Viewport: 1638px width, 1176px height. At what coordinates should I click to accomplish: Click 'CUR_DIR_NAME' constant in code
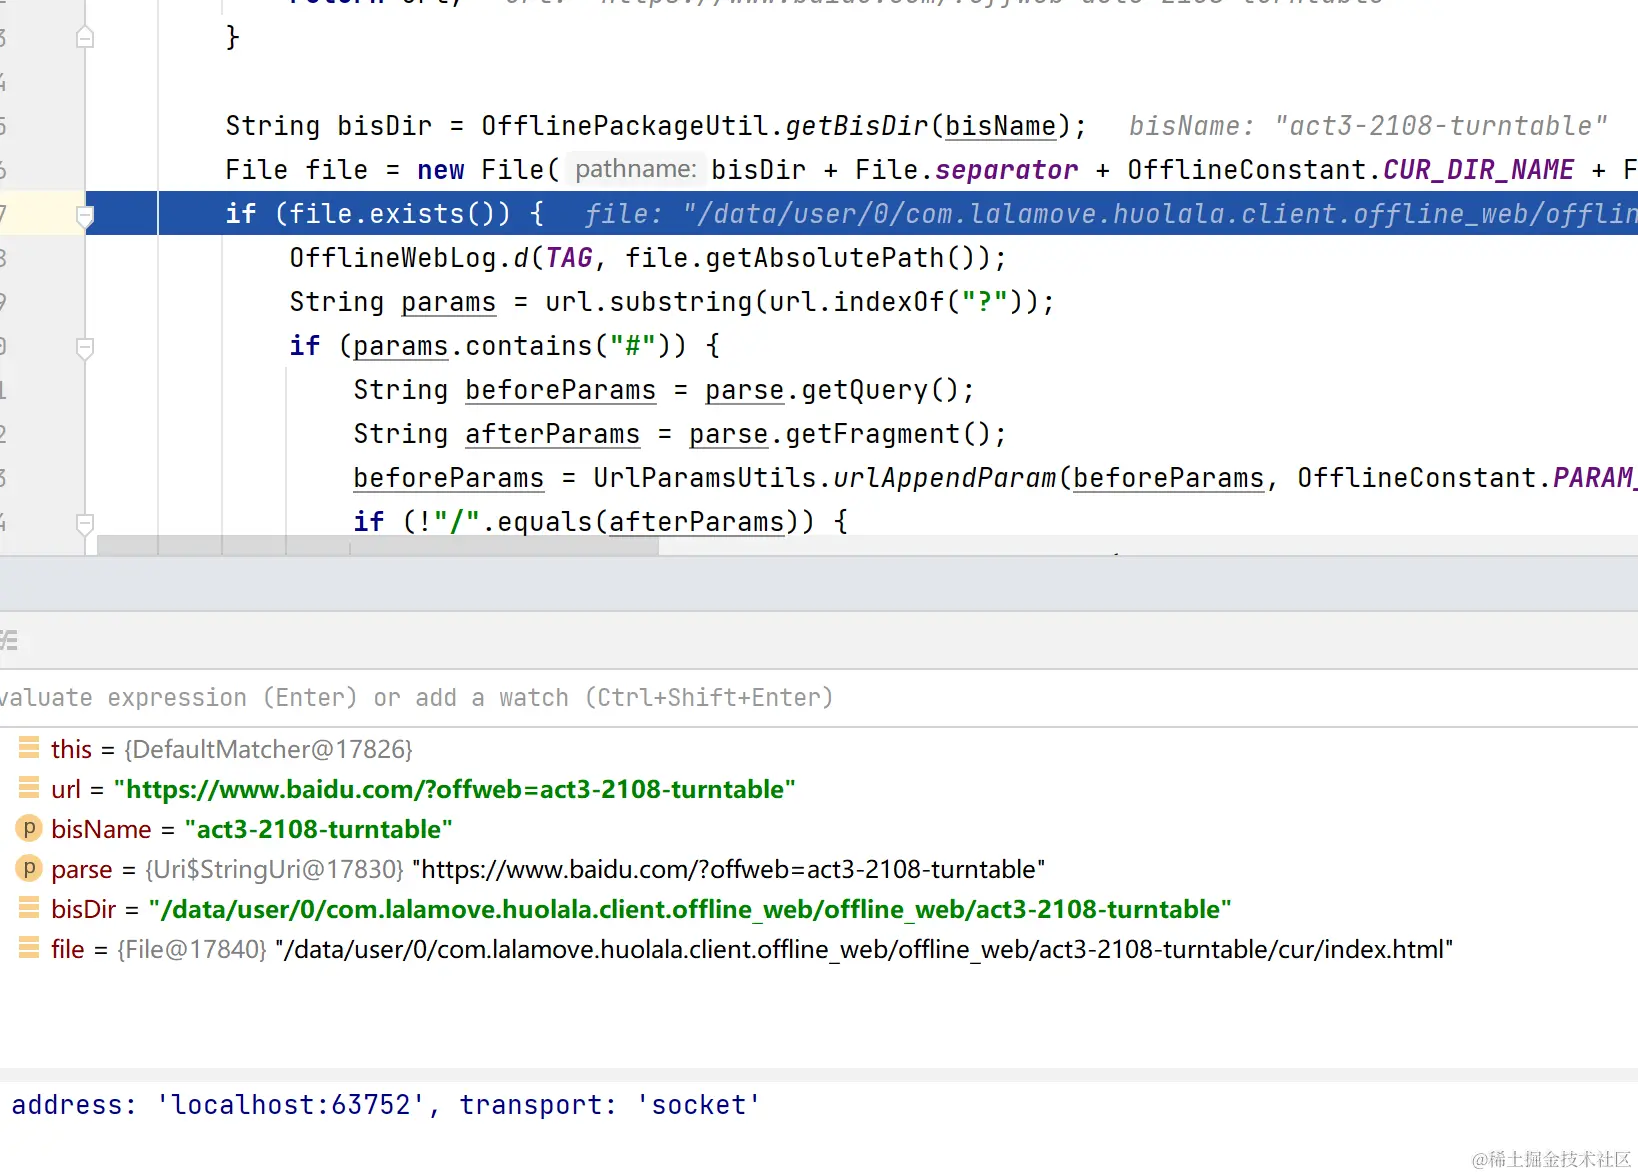click(x=1478, y=170)
